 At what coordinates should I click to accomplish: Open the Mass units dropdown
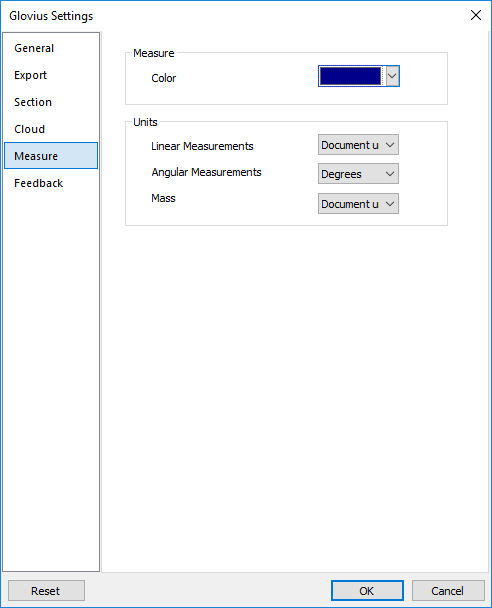click(x=358, y=204)
